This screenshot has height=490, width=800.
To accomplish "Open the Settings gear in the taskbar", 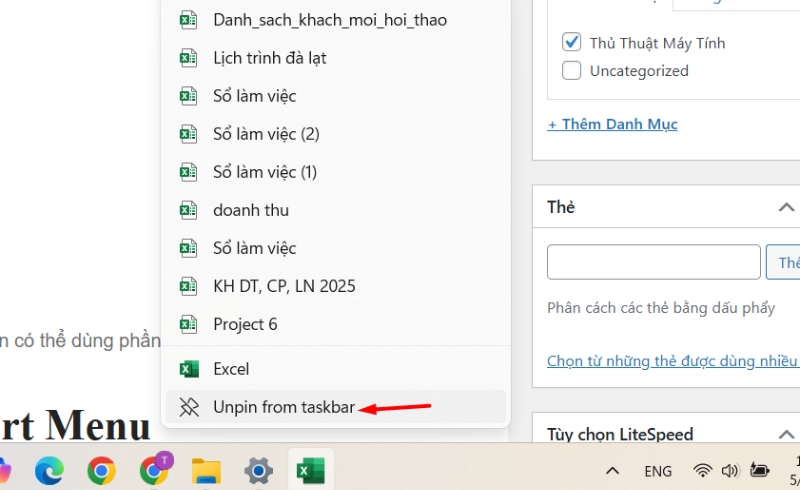I will coord(259,470).
